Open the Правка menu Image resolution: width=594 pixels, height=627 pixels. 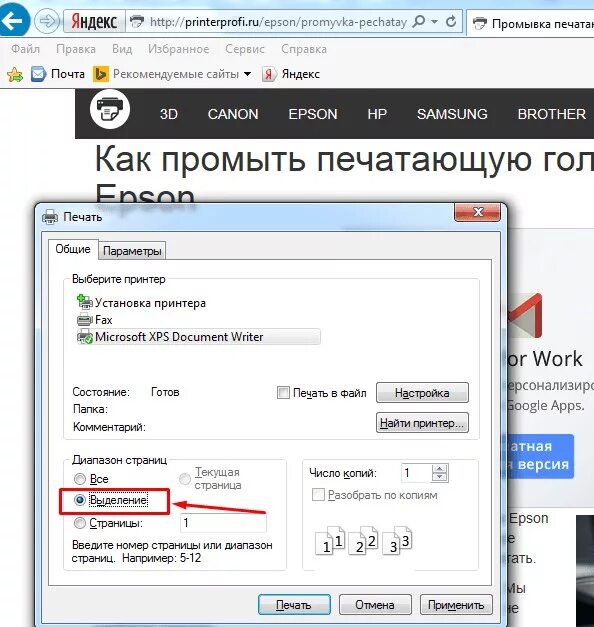pyautogui.click(x=76, y=49)
